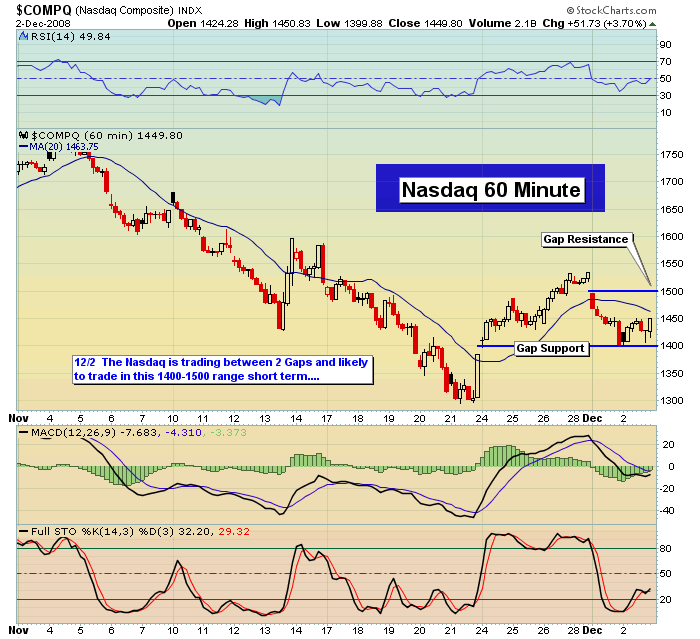Click the RSI 30 level on the right axis
Image resolution: width=700 pixels, height=639 pixels.
[666, 96]
